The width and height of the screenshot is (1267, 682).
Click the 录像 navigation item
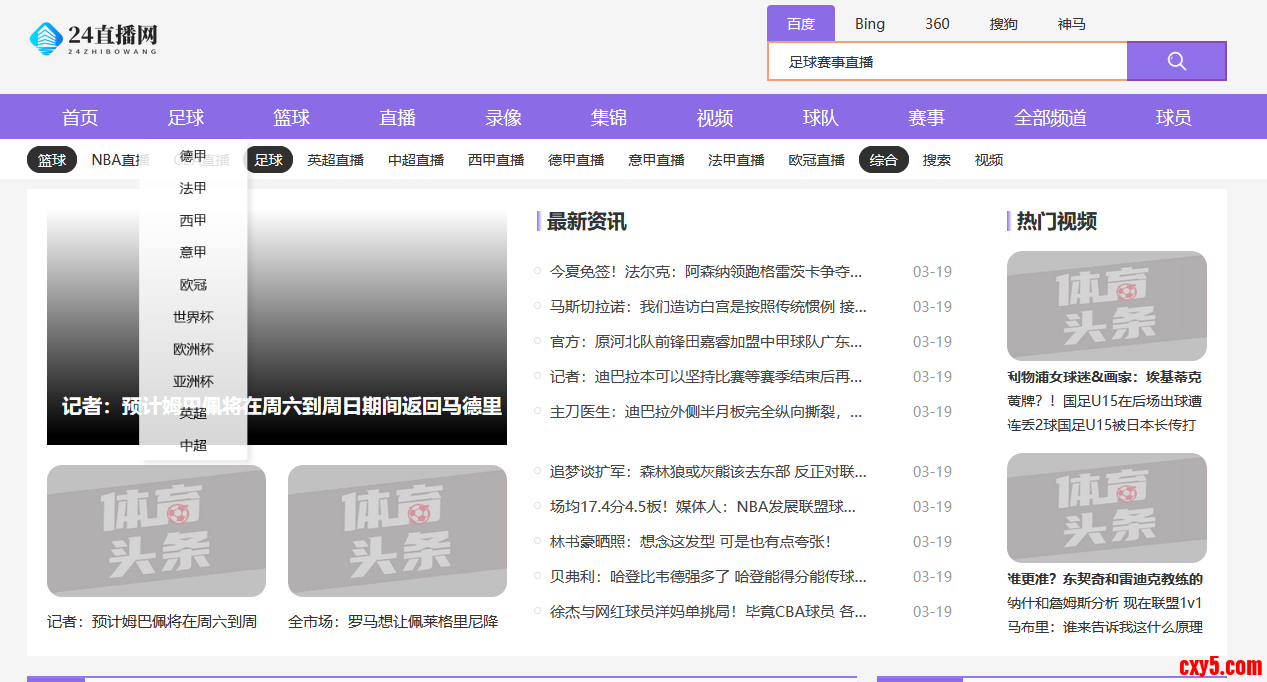point(503,117)
